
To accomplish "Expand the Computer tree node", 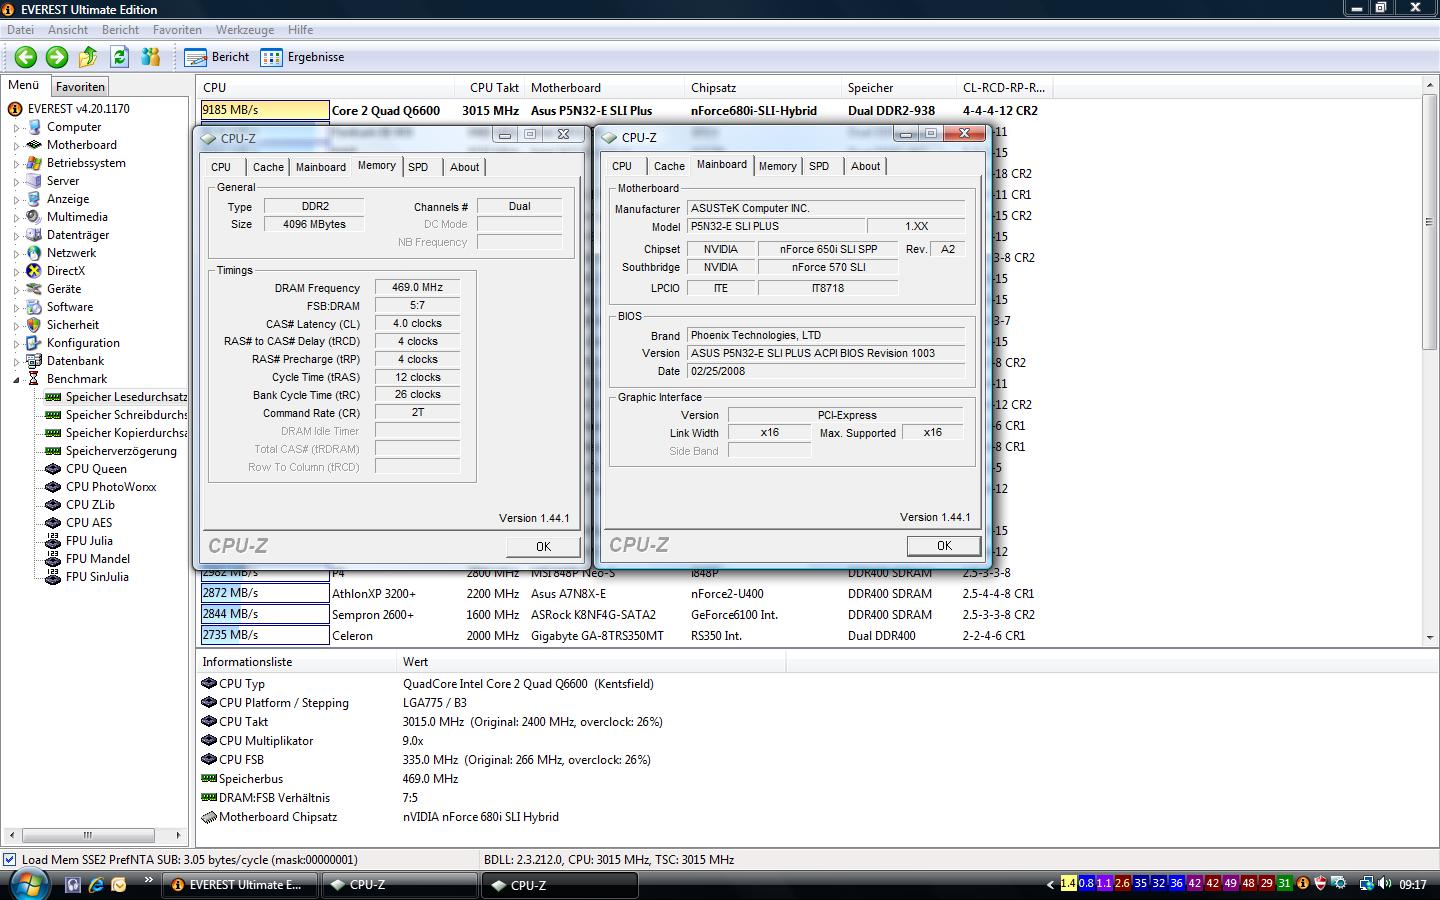I will [x=17, y=128].
